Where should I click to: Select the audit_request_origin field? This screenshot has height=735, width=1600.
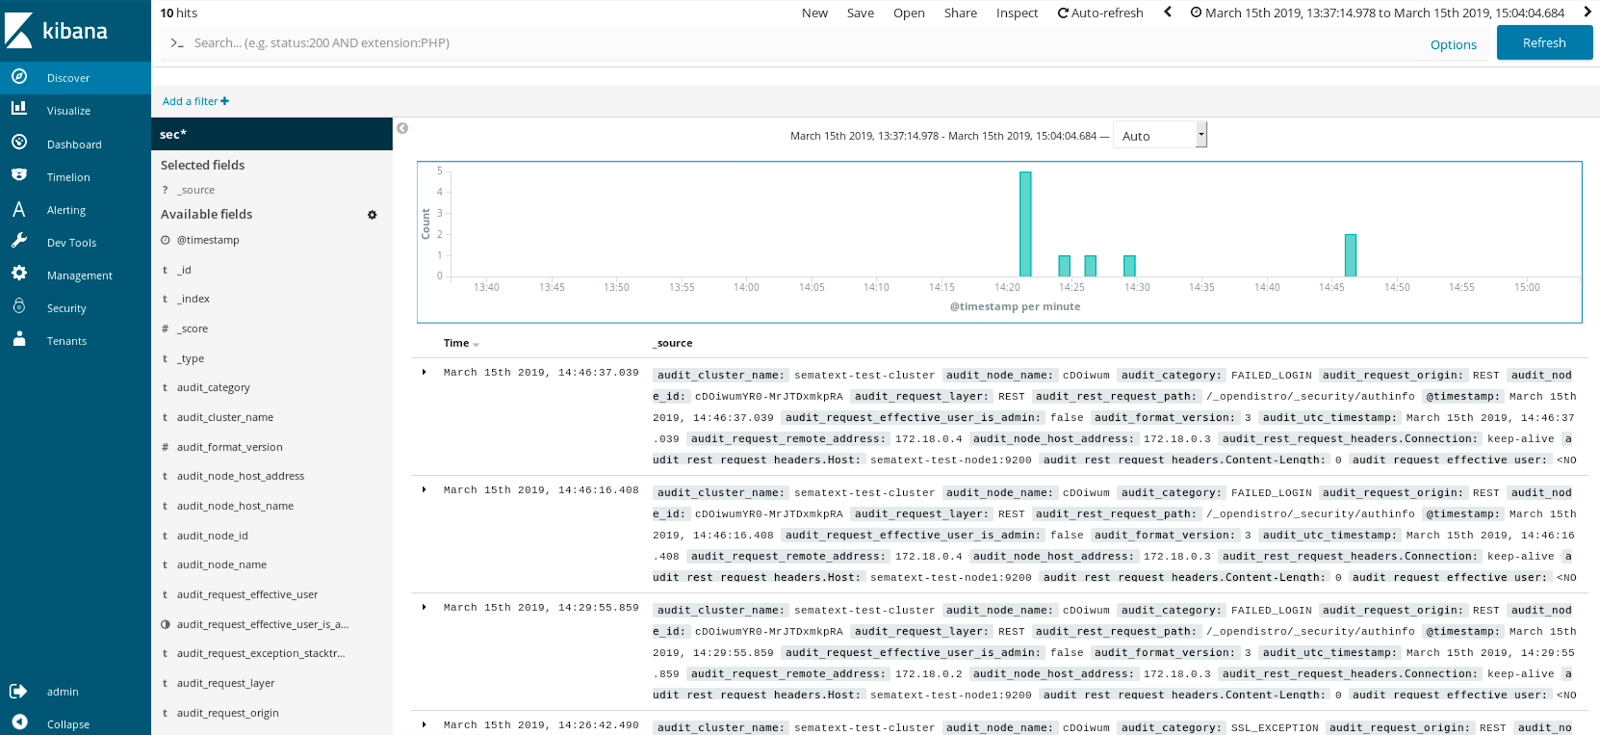227,713
